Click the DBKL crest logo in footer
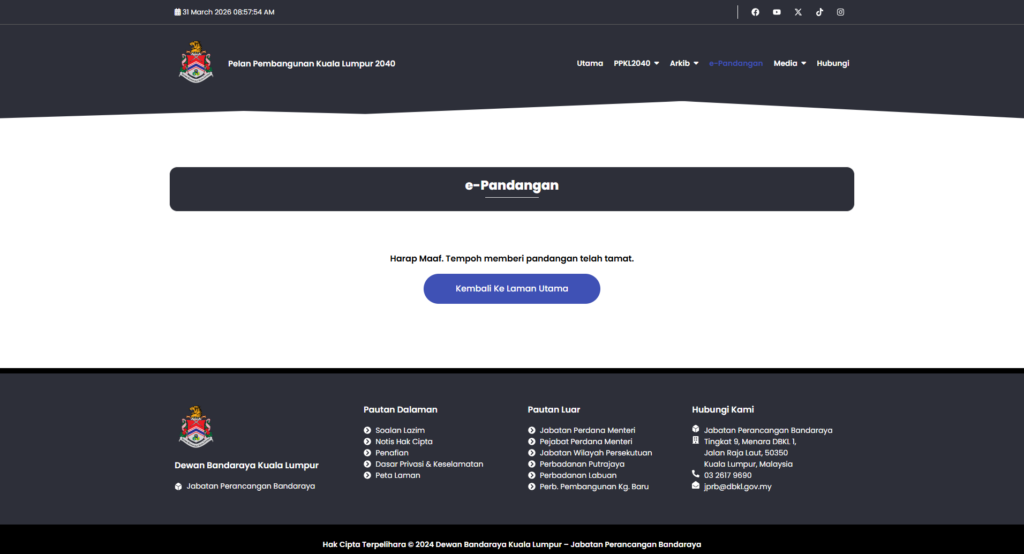This screenshot has height=554, width=1024. pos(196,427)
